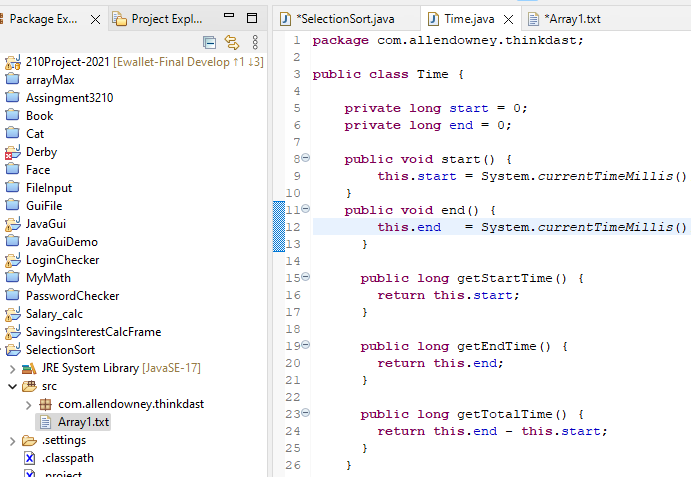691x477 pixels.
Task: Click the FileInput project folder icon
Action: [x=12, y=187]
